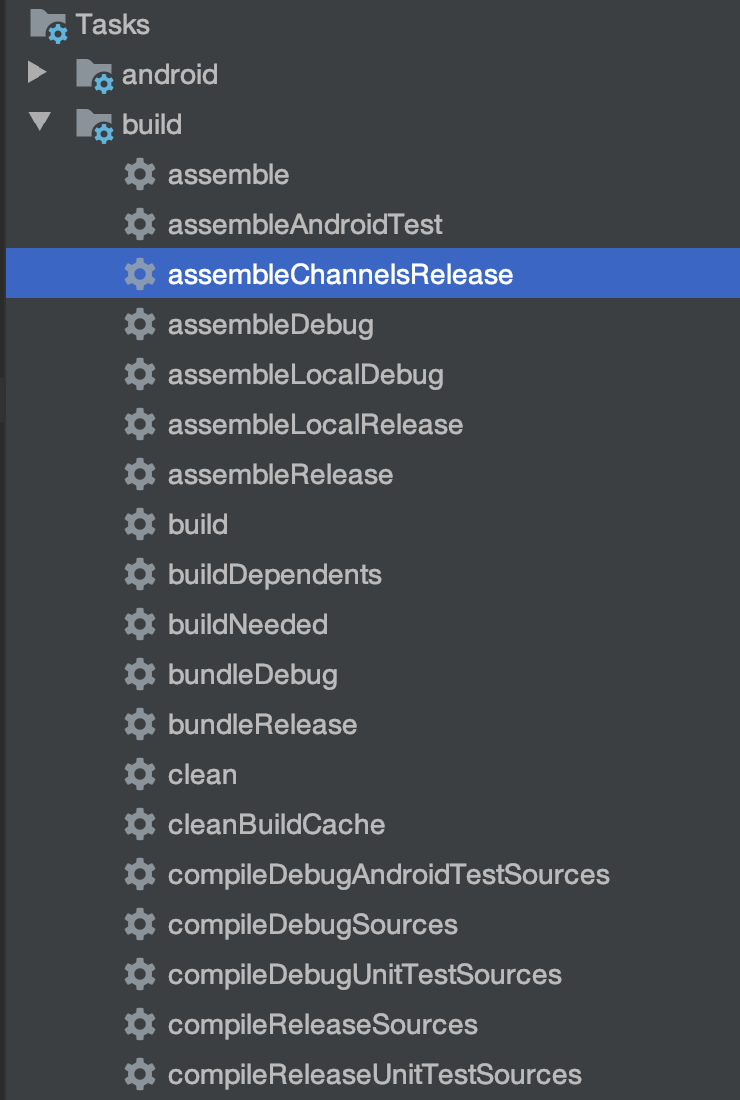Expand the android task folder arrow
Image resolution: width=740 pixels, height=1100 pixels.
37,72
